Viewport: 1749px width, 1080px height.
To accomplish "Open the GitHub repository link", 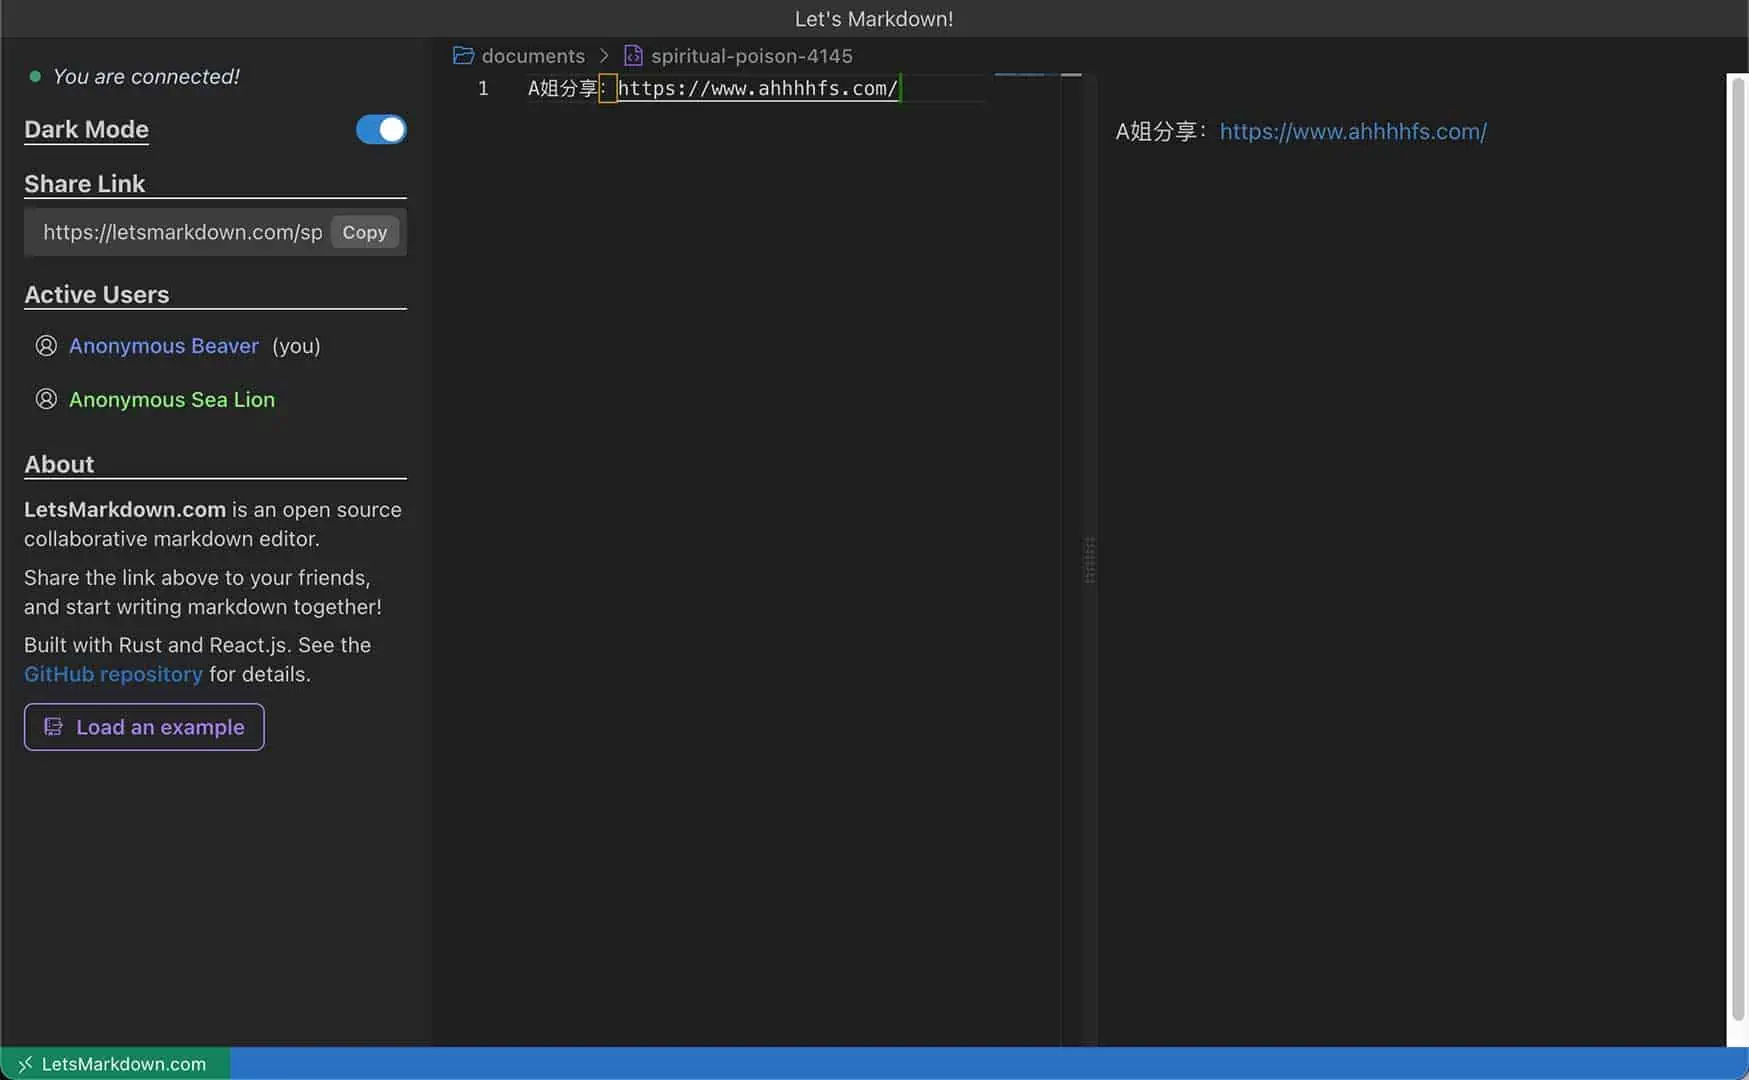I will [x=113, y=674].
